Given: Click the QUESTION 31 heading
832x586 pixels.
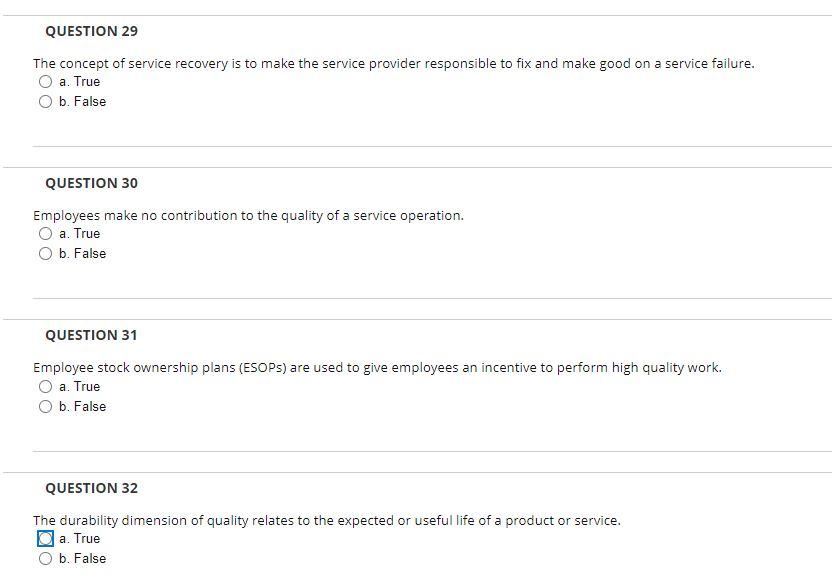Looking at the screenshot, I should (x=91, y=334).
